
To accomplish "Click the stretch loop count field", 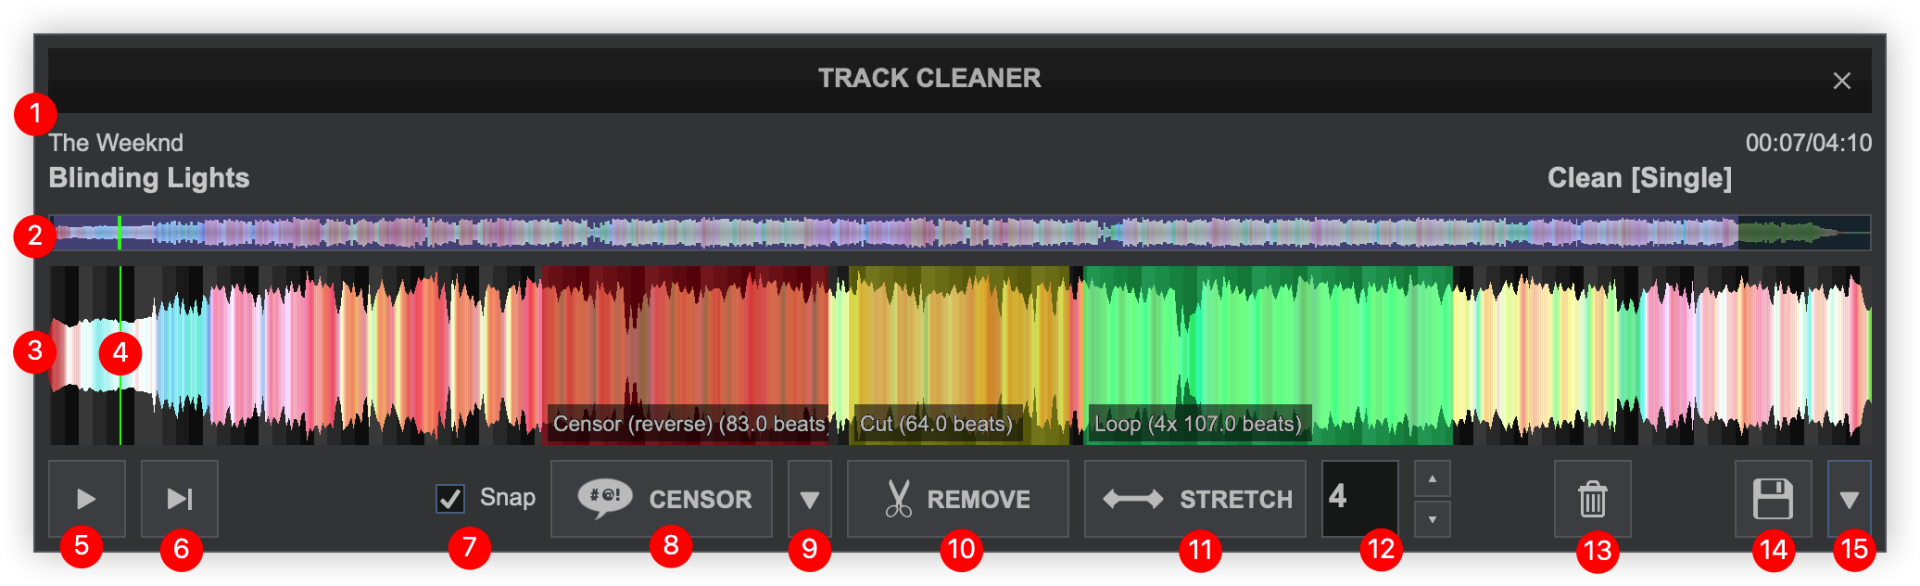I will click(x=1359, y=498).
